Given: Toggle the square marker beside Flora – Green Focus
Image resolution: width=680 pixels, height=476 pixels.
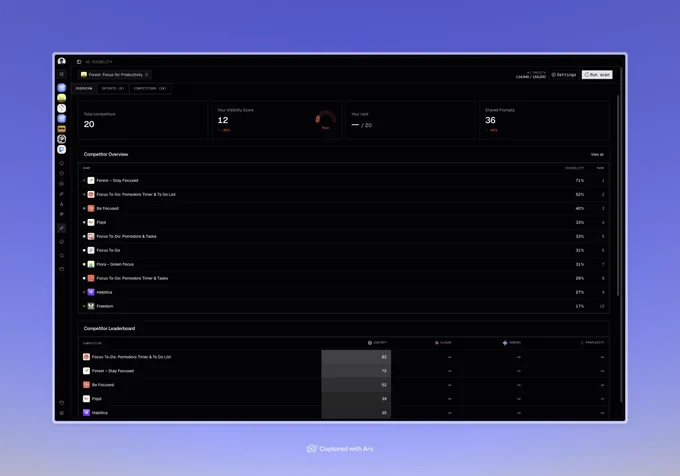Looking at the screenshot, I should point(84,264).
